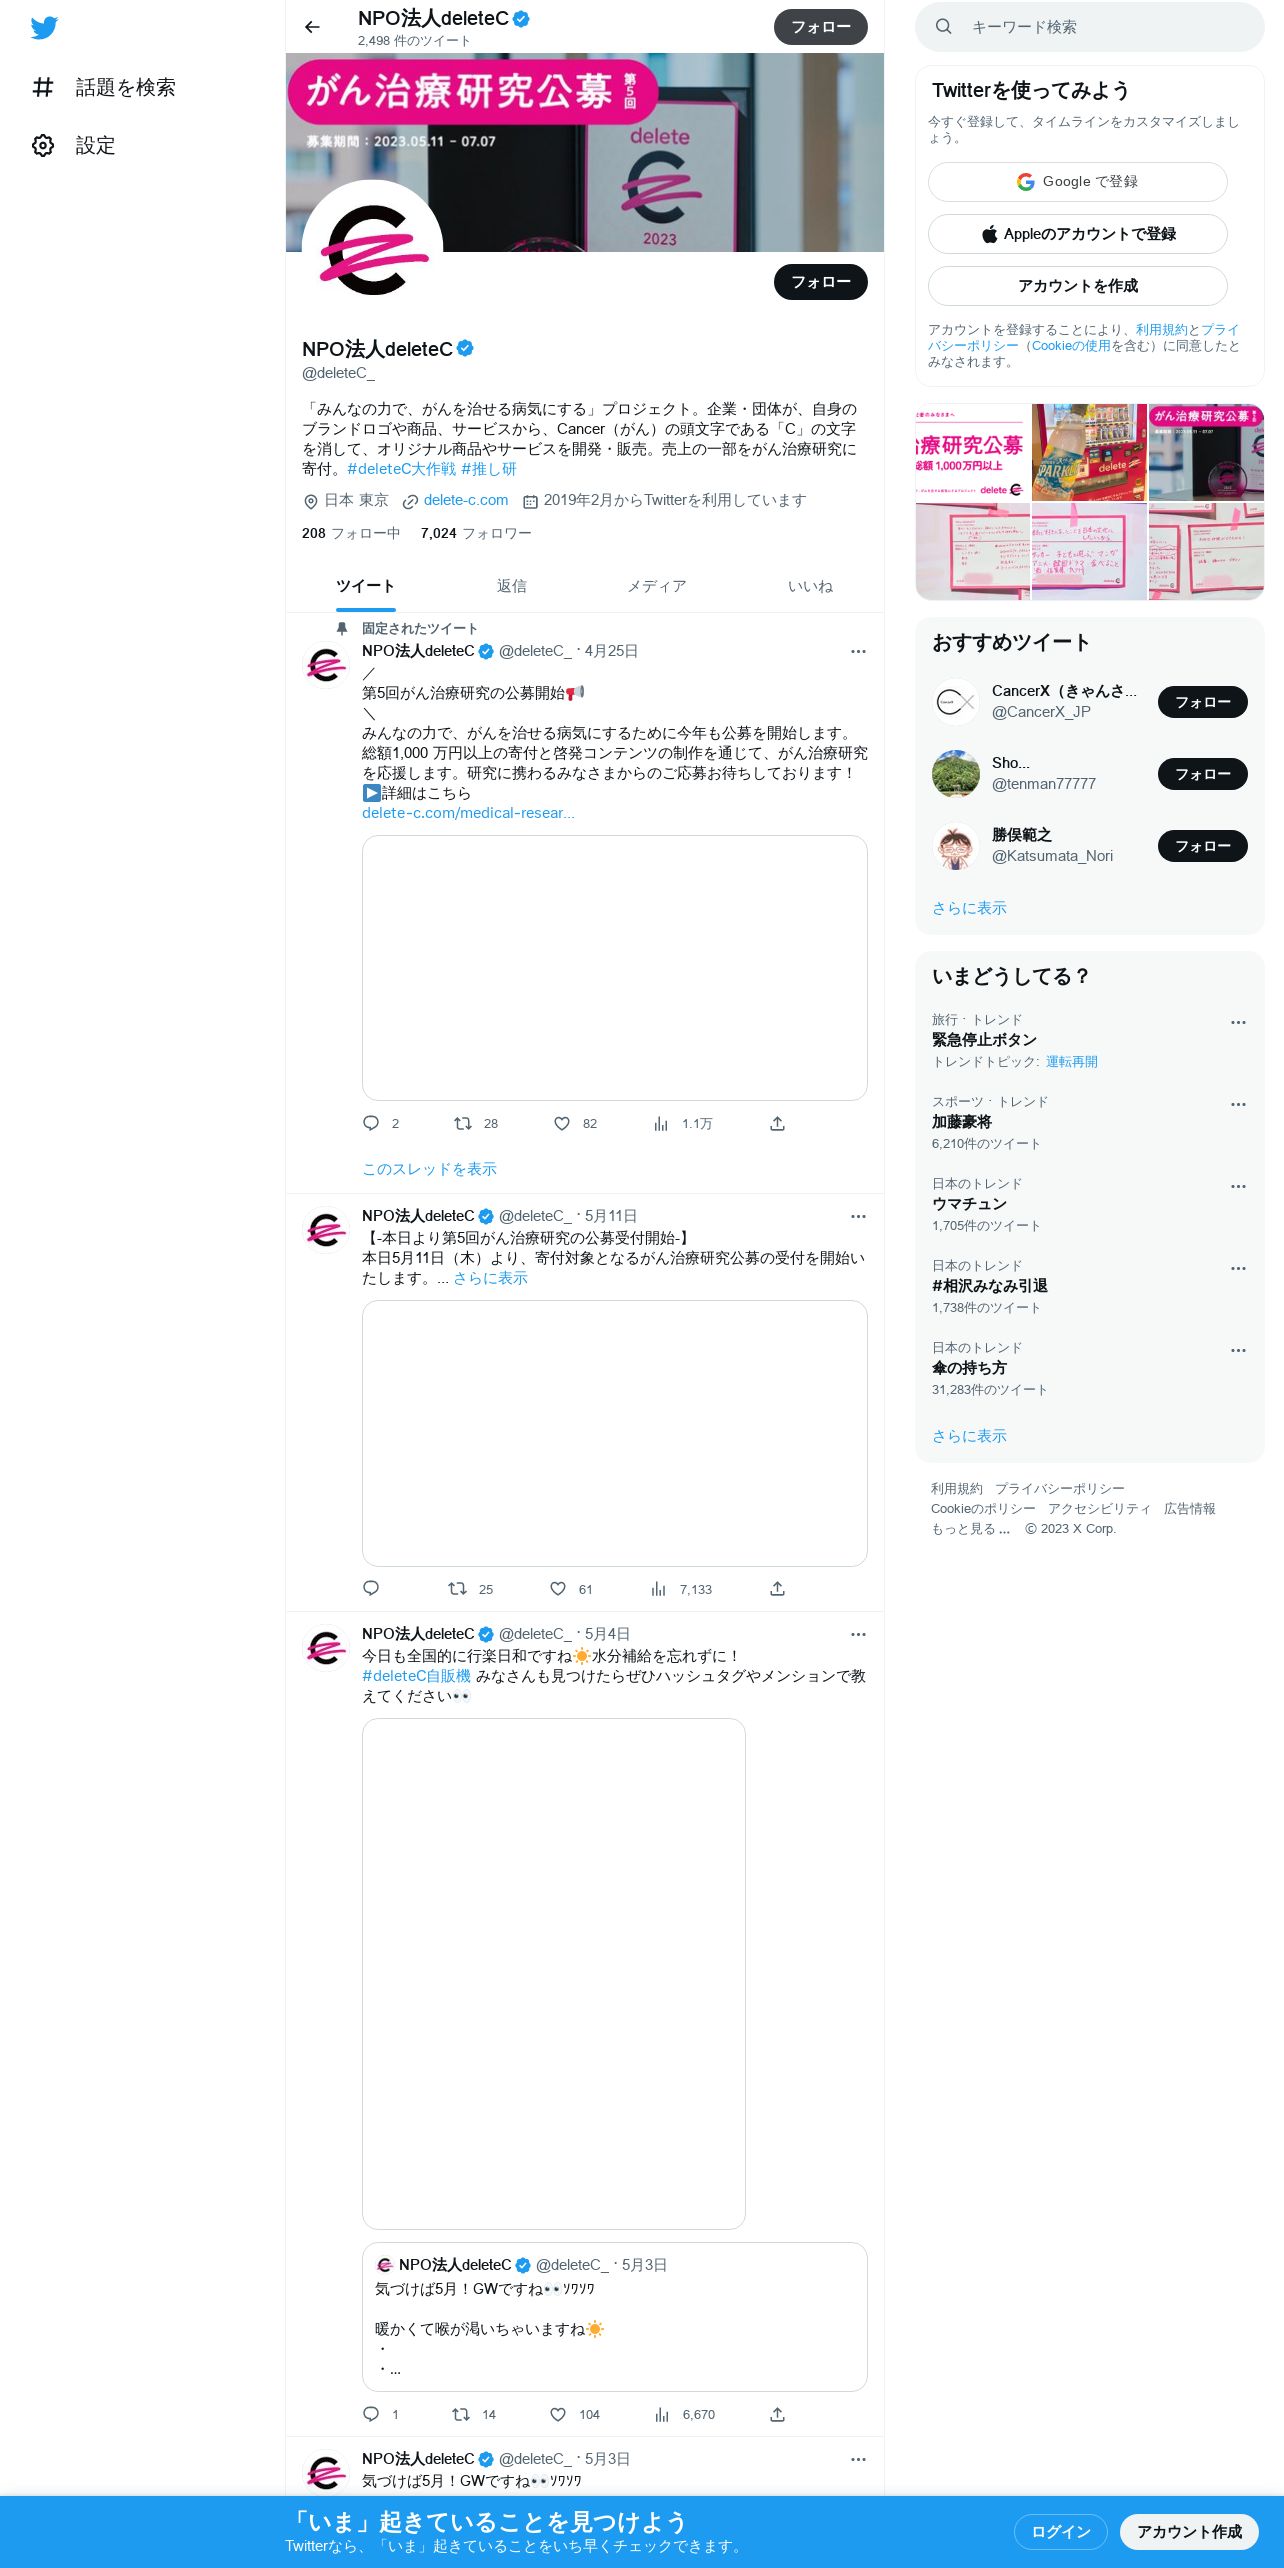
Task: Switch to the いいね tab
Action: pyautogui.click(x=810, y=586)
